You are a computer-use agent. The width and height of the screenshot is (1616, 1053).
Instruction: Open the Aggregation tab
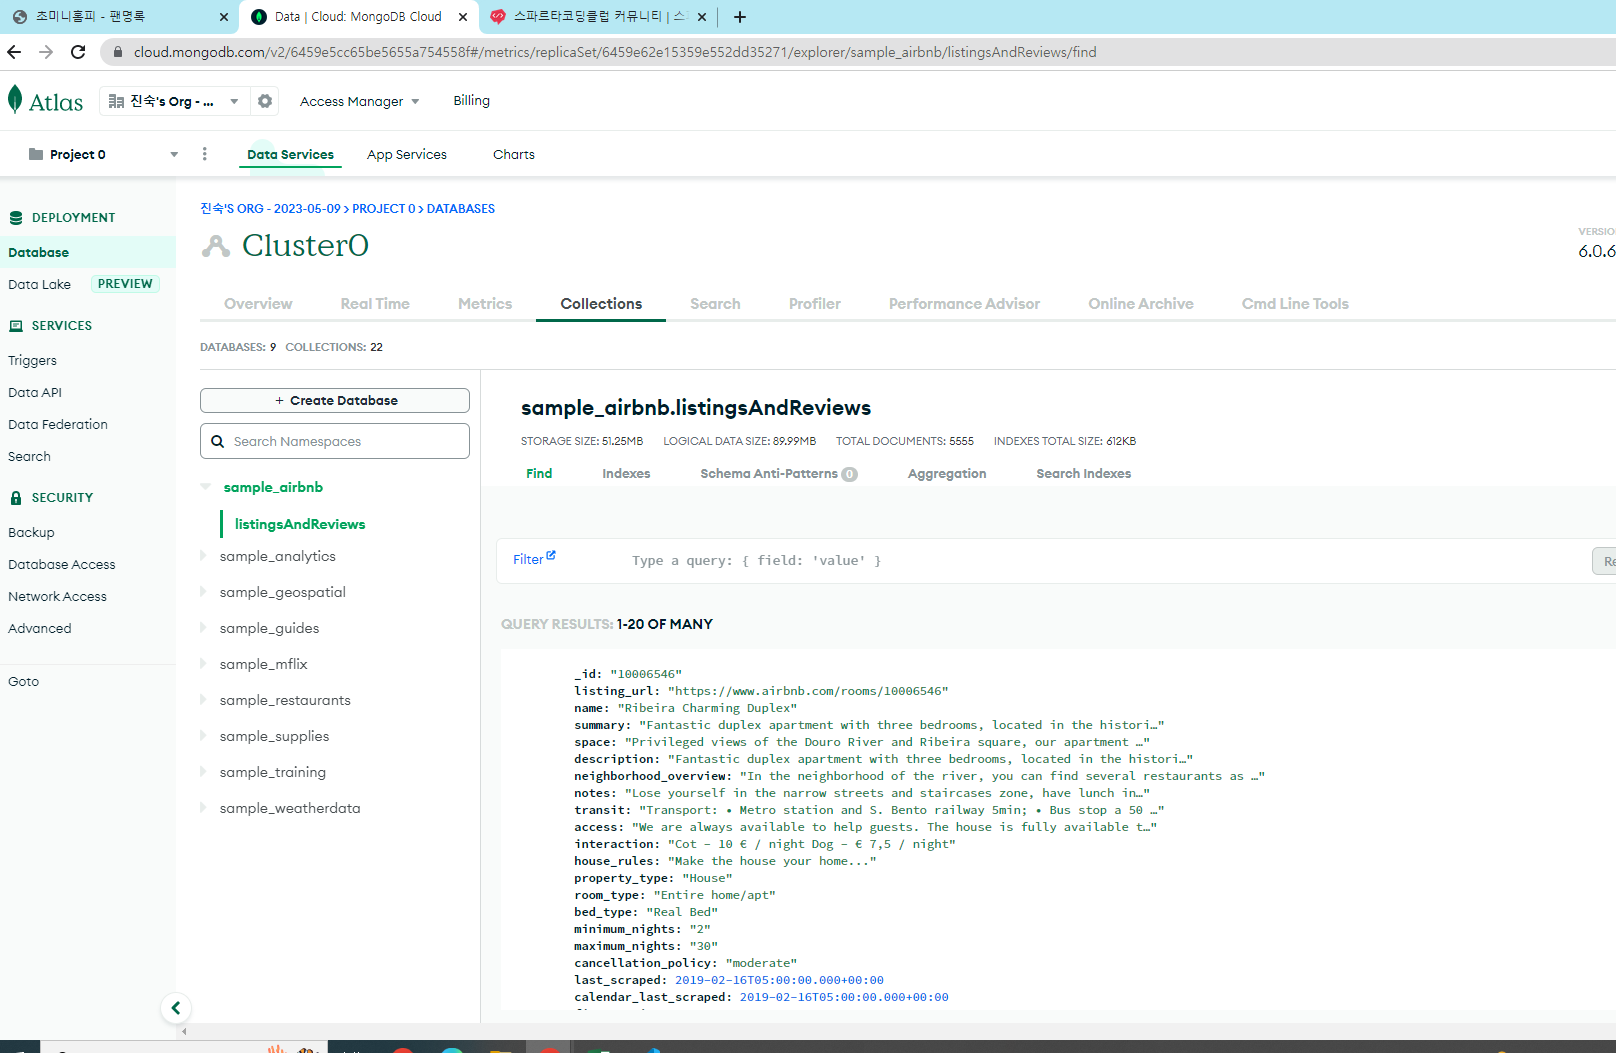[947, 473]
